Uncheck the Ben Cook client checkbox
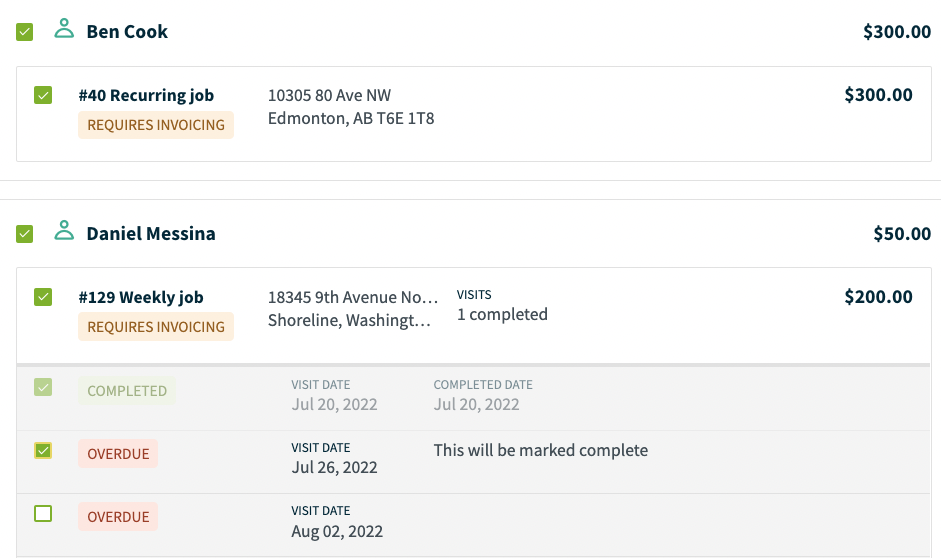Image resolution: width=941 pixels, height=558 pixels. click(x=25, y=32)
